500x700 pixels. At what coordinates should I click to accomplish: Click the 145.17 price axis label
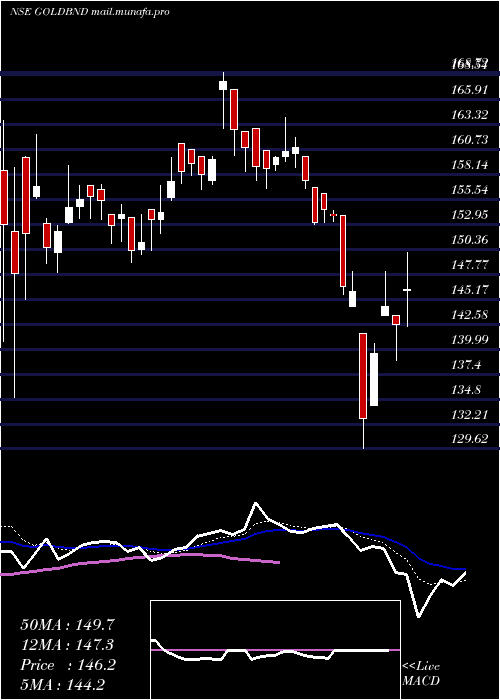click(469, 290)
